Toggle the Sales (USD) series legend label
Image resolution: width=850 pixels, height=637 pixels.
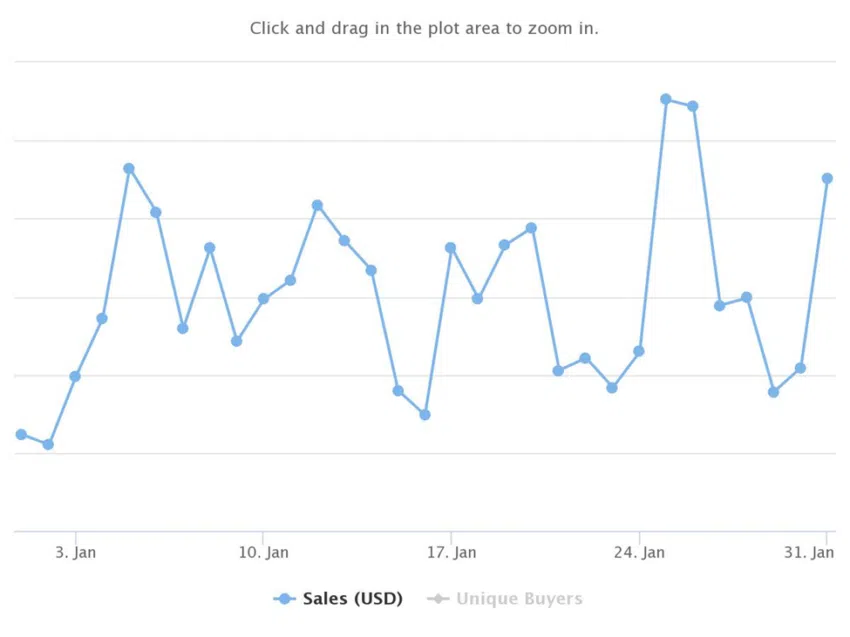(x=352, y=599)
